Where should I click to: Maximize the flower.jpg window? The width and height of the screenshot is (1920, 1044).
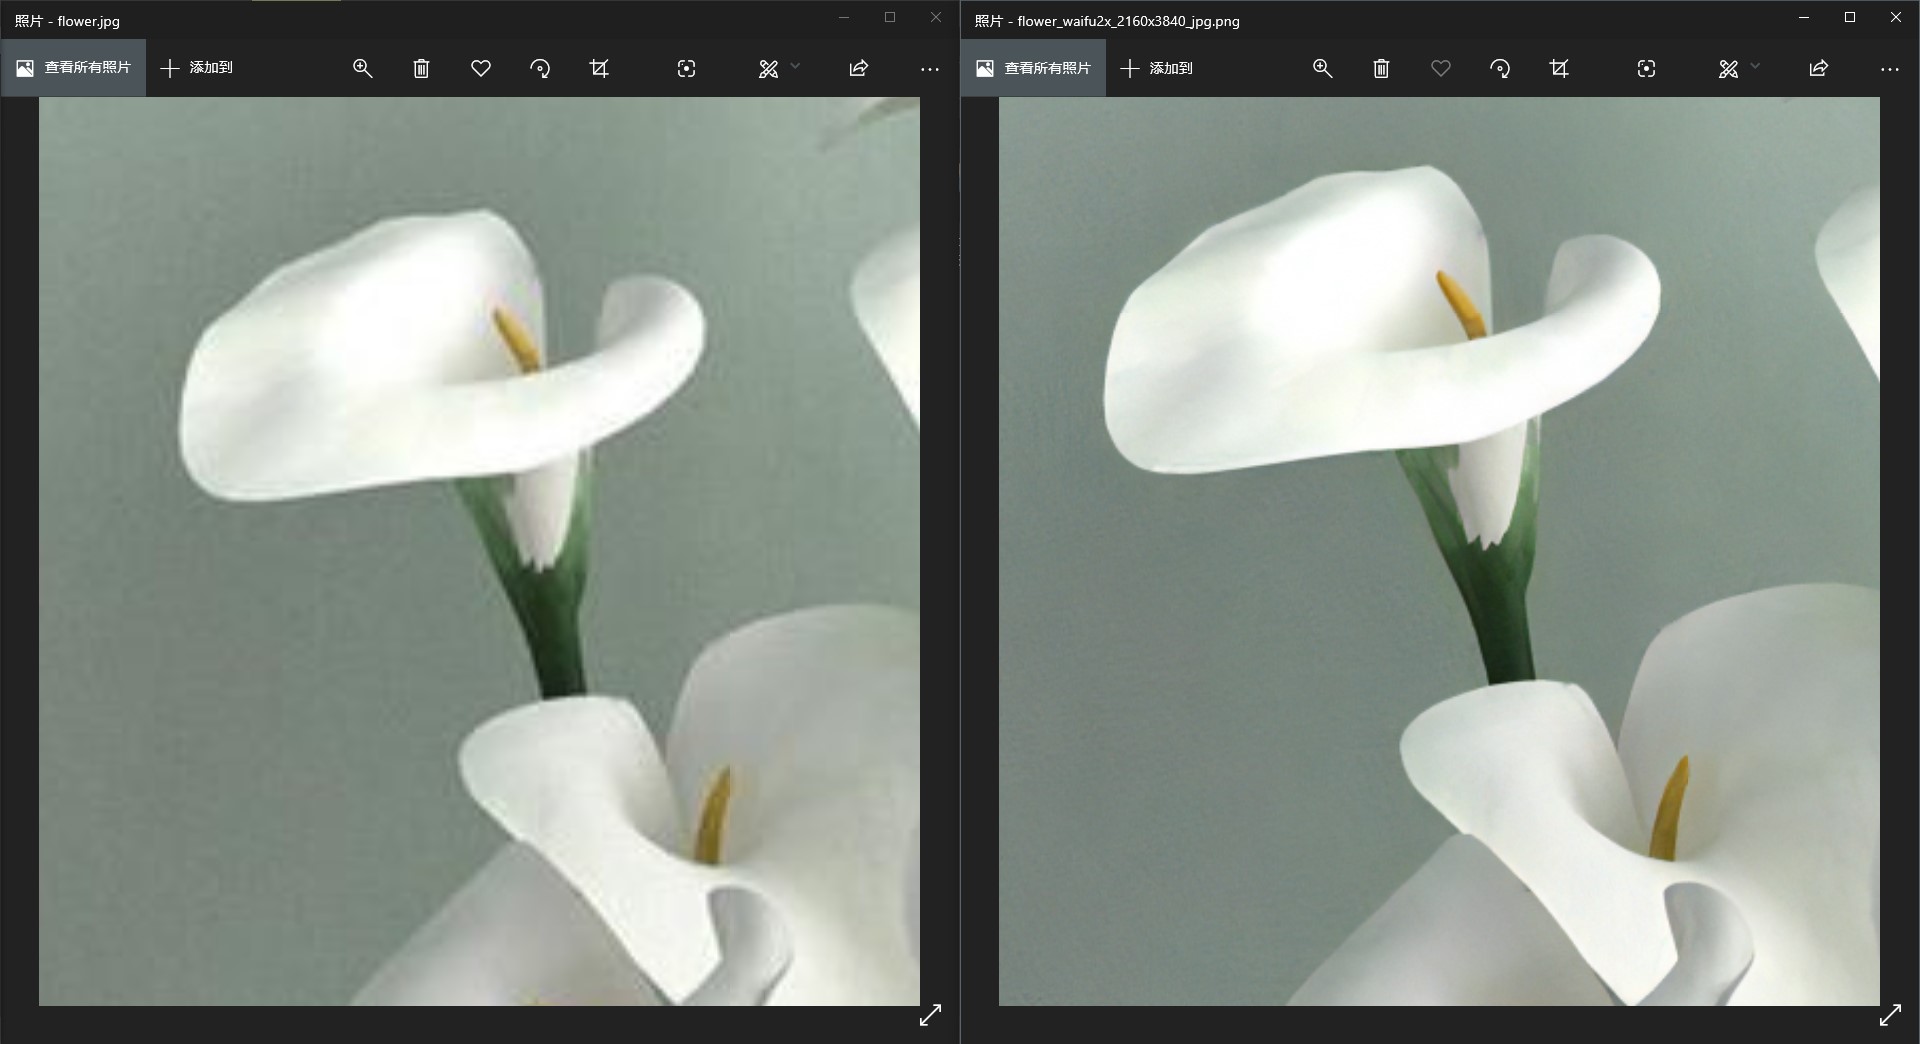coord(890,17)
